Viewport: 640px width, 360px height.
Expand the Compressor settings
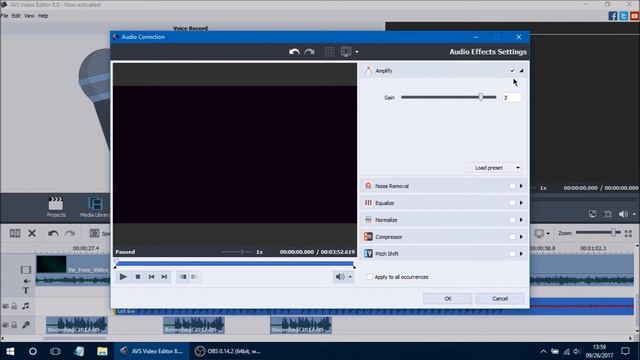click(521, 237)
